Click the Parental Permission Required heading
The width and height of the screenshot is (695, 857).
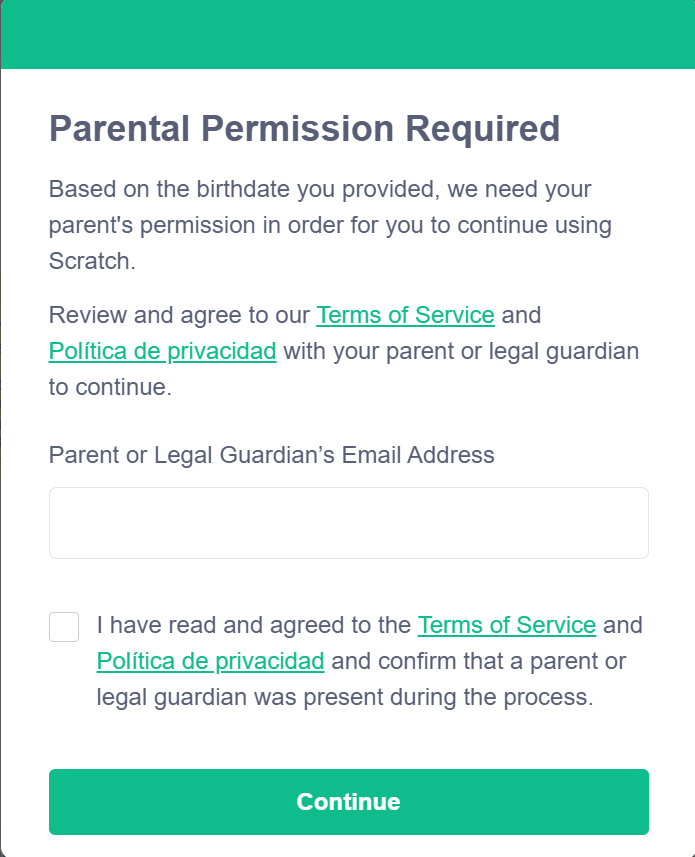pos(304,130)
